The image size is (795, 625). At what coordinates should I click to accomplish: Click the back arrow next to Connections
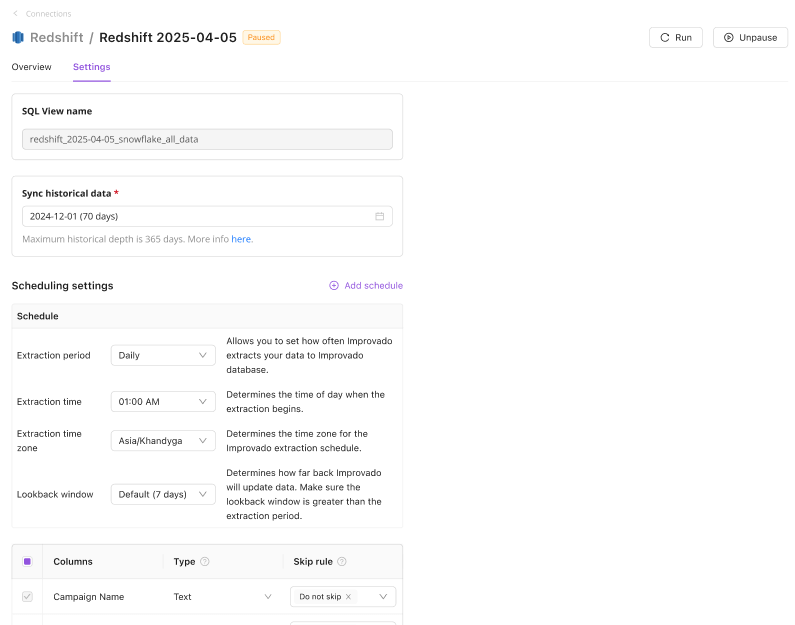[x=16, y=14]
